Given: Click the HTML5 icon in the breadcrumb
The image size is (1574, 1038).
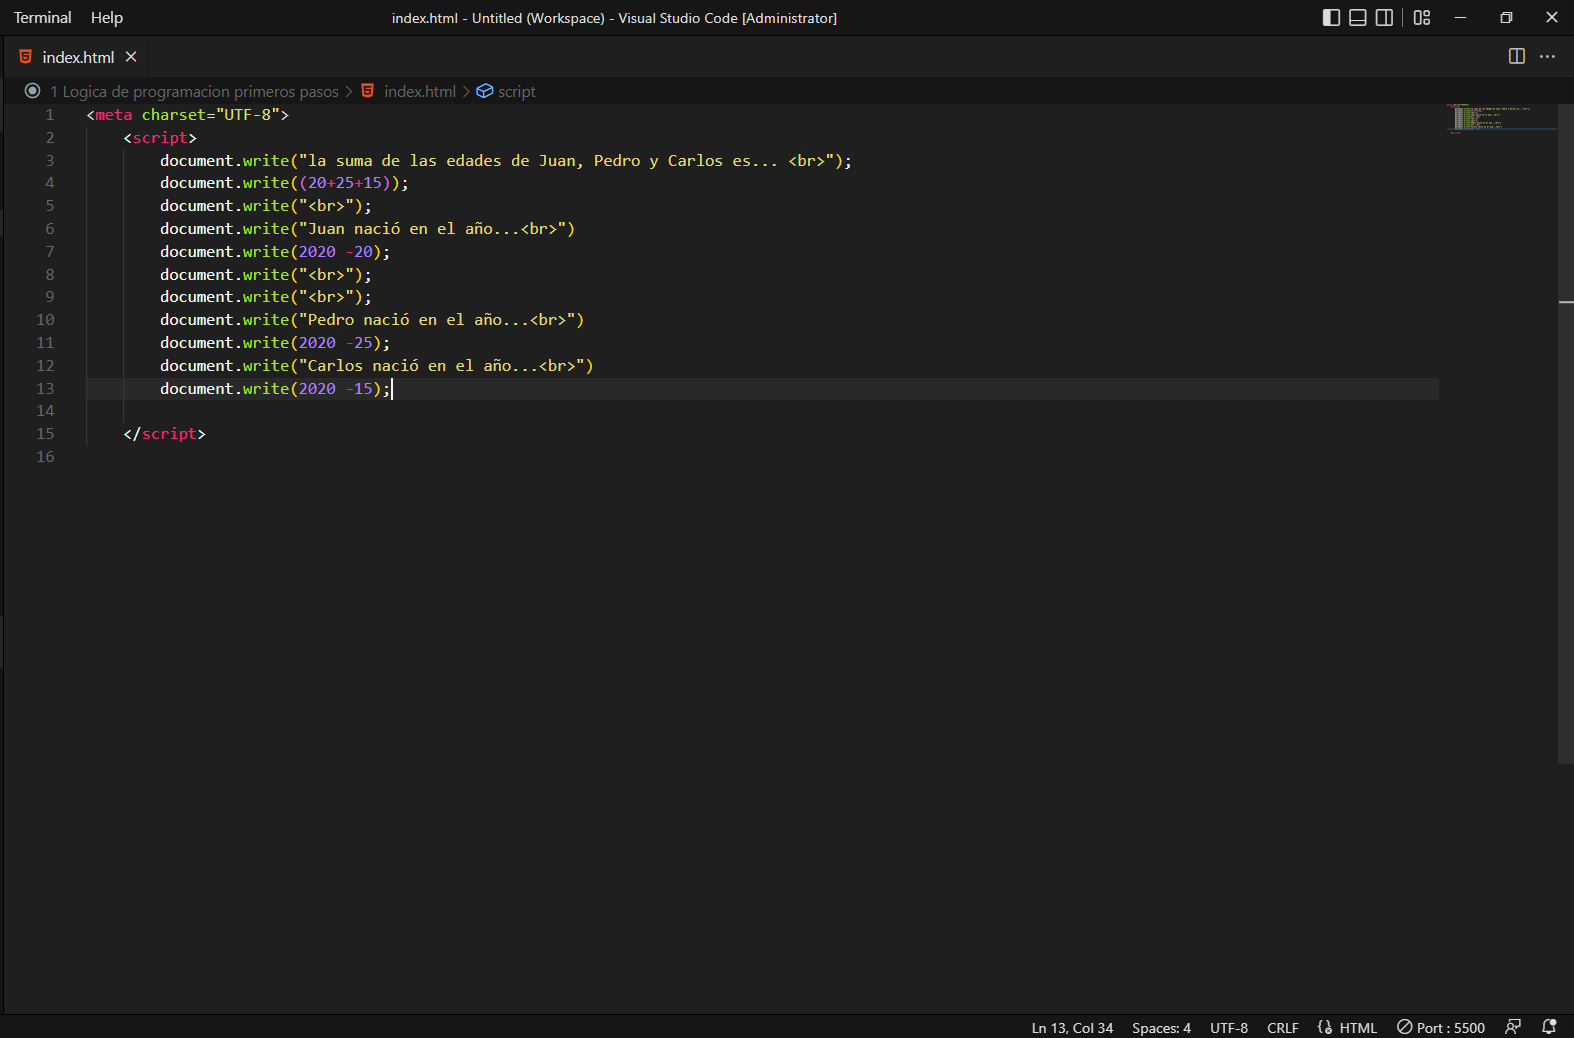Looking at the screenshot, I should (x=368, y=91).
